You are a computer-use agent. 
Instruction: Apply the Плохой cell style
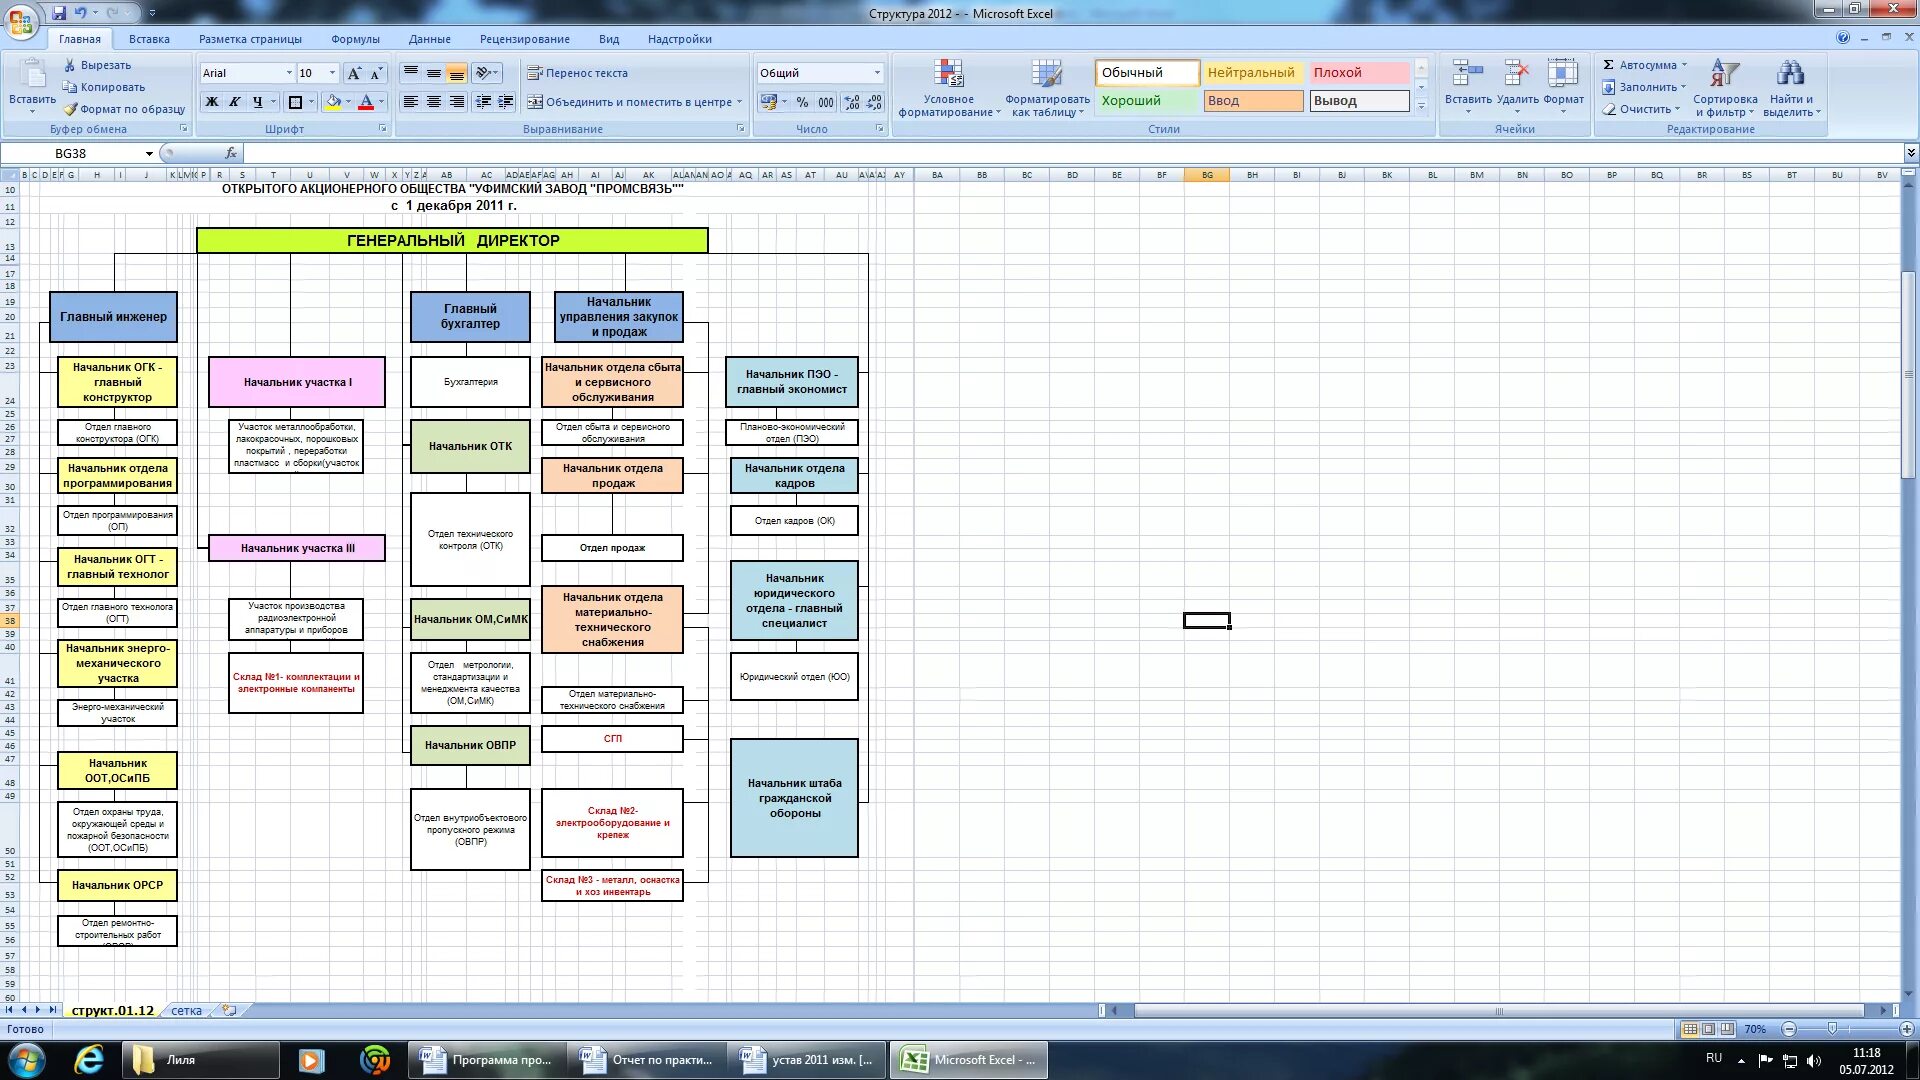click(x=1359, y=73)
